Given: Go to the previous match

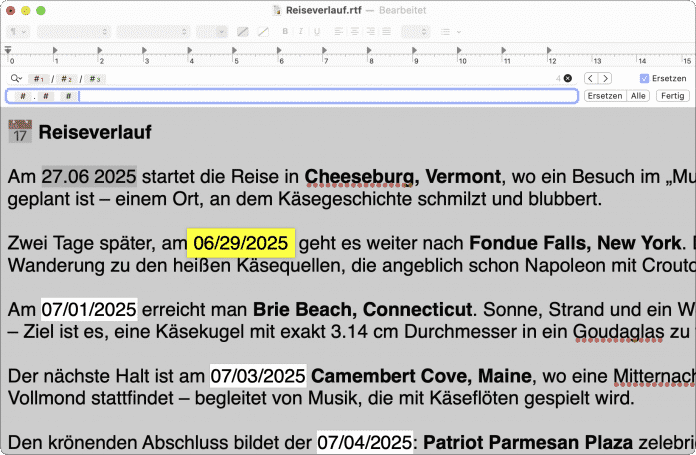Looking at the screenshot, I should pos(591,79).
